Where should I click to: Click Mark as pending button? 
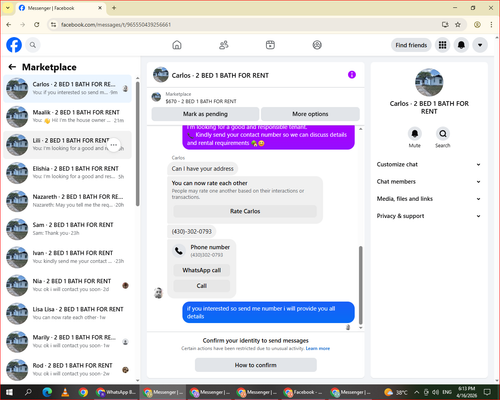pos(205,114)
